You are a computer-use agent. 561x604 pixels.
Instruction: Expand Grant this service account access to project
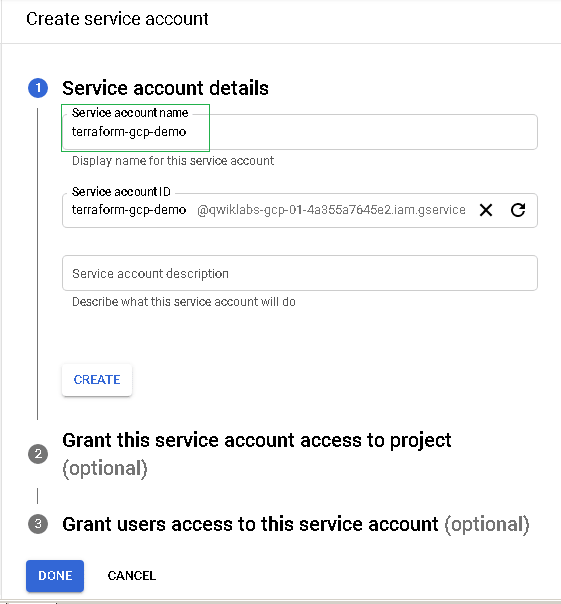(257, 440)
